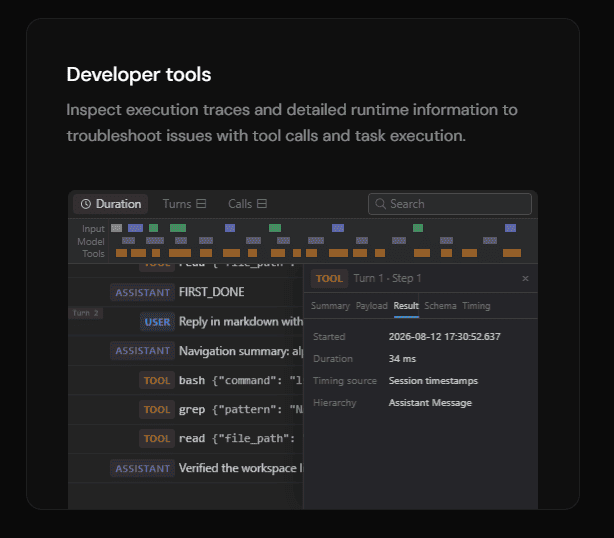This screenshot has width=614, height=538.
Task: Click the Model timeline row label
Action: [91, 241]
